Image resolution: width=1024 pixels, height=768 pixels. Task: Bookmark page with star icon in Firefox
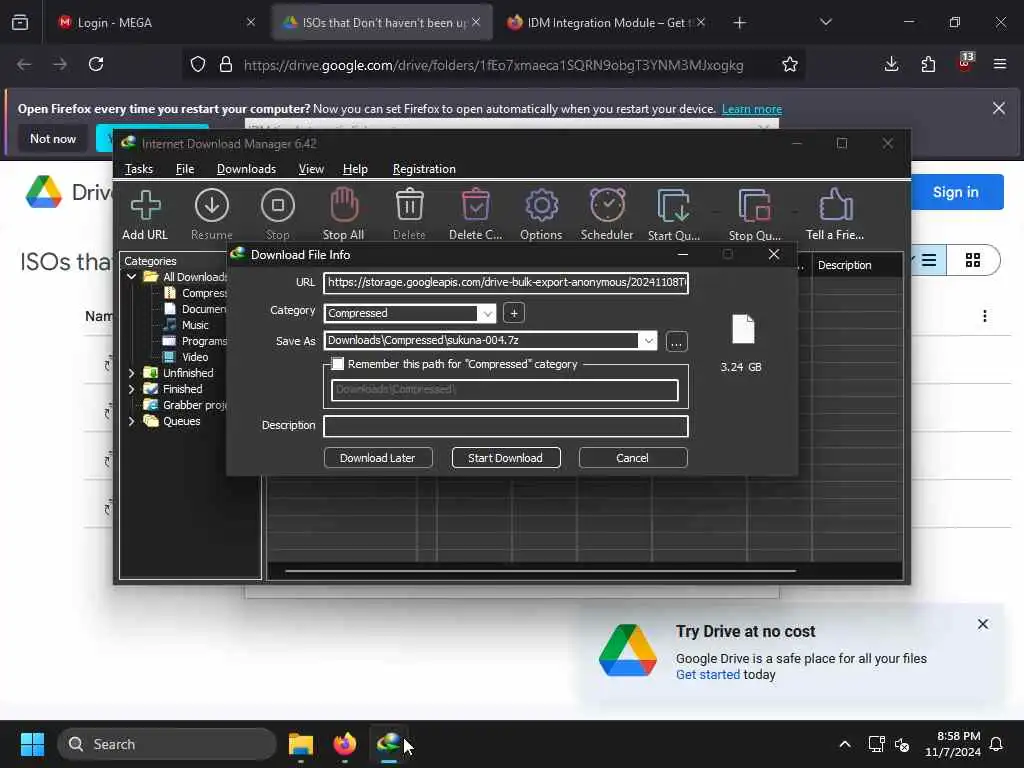pyautogui.click(x=790, y=65)
